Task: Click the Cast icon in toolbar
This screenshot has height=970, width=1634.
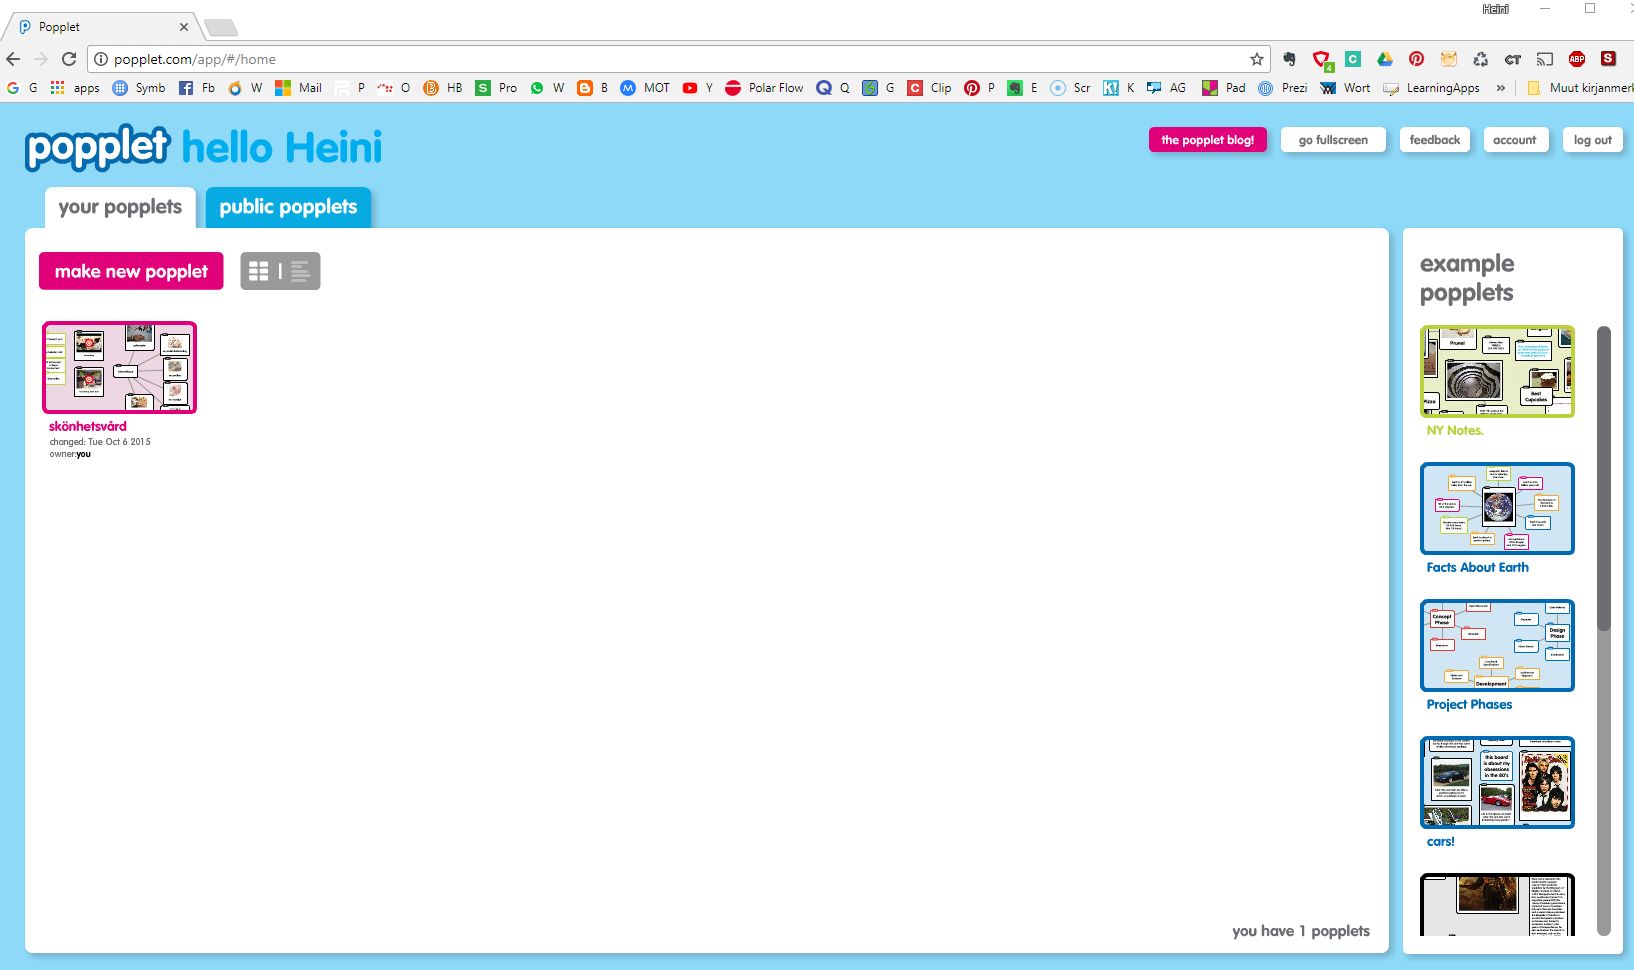Action: [1544, 59]
